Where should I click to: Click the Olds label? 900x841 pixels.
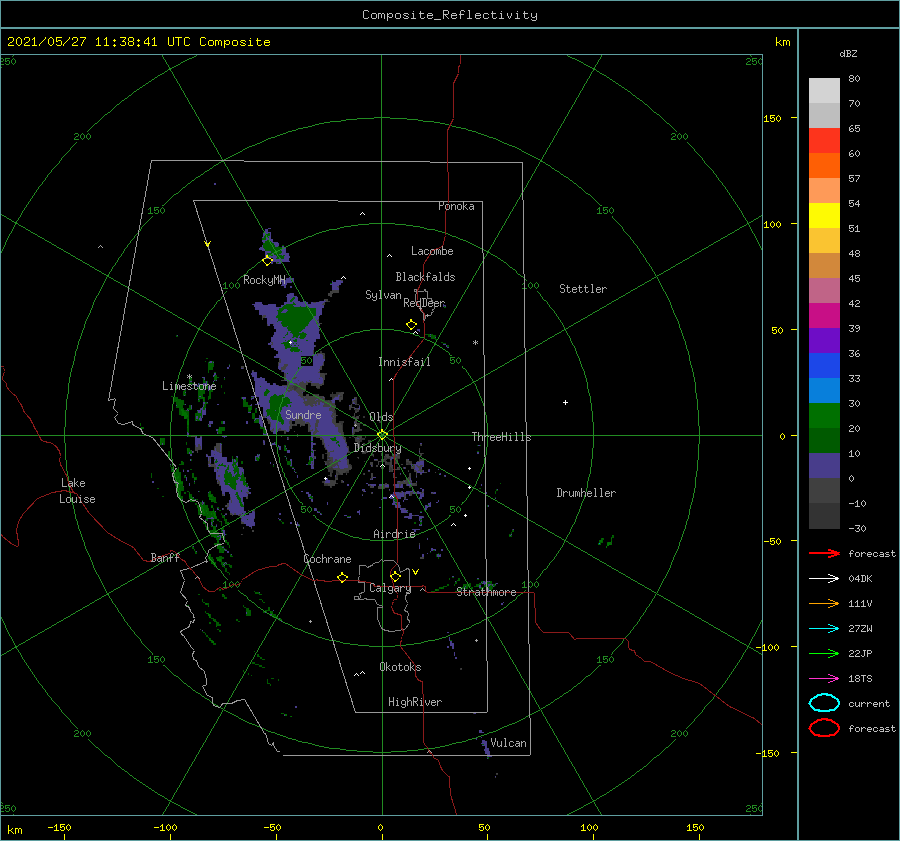(x=381, y=417)
